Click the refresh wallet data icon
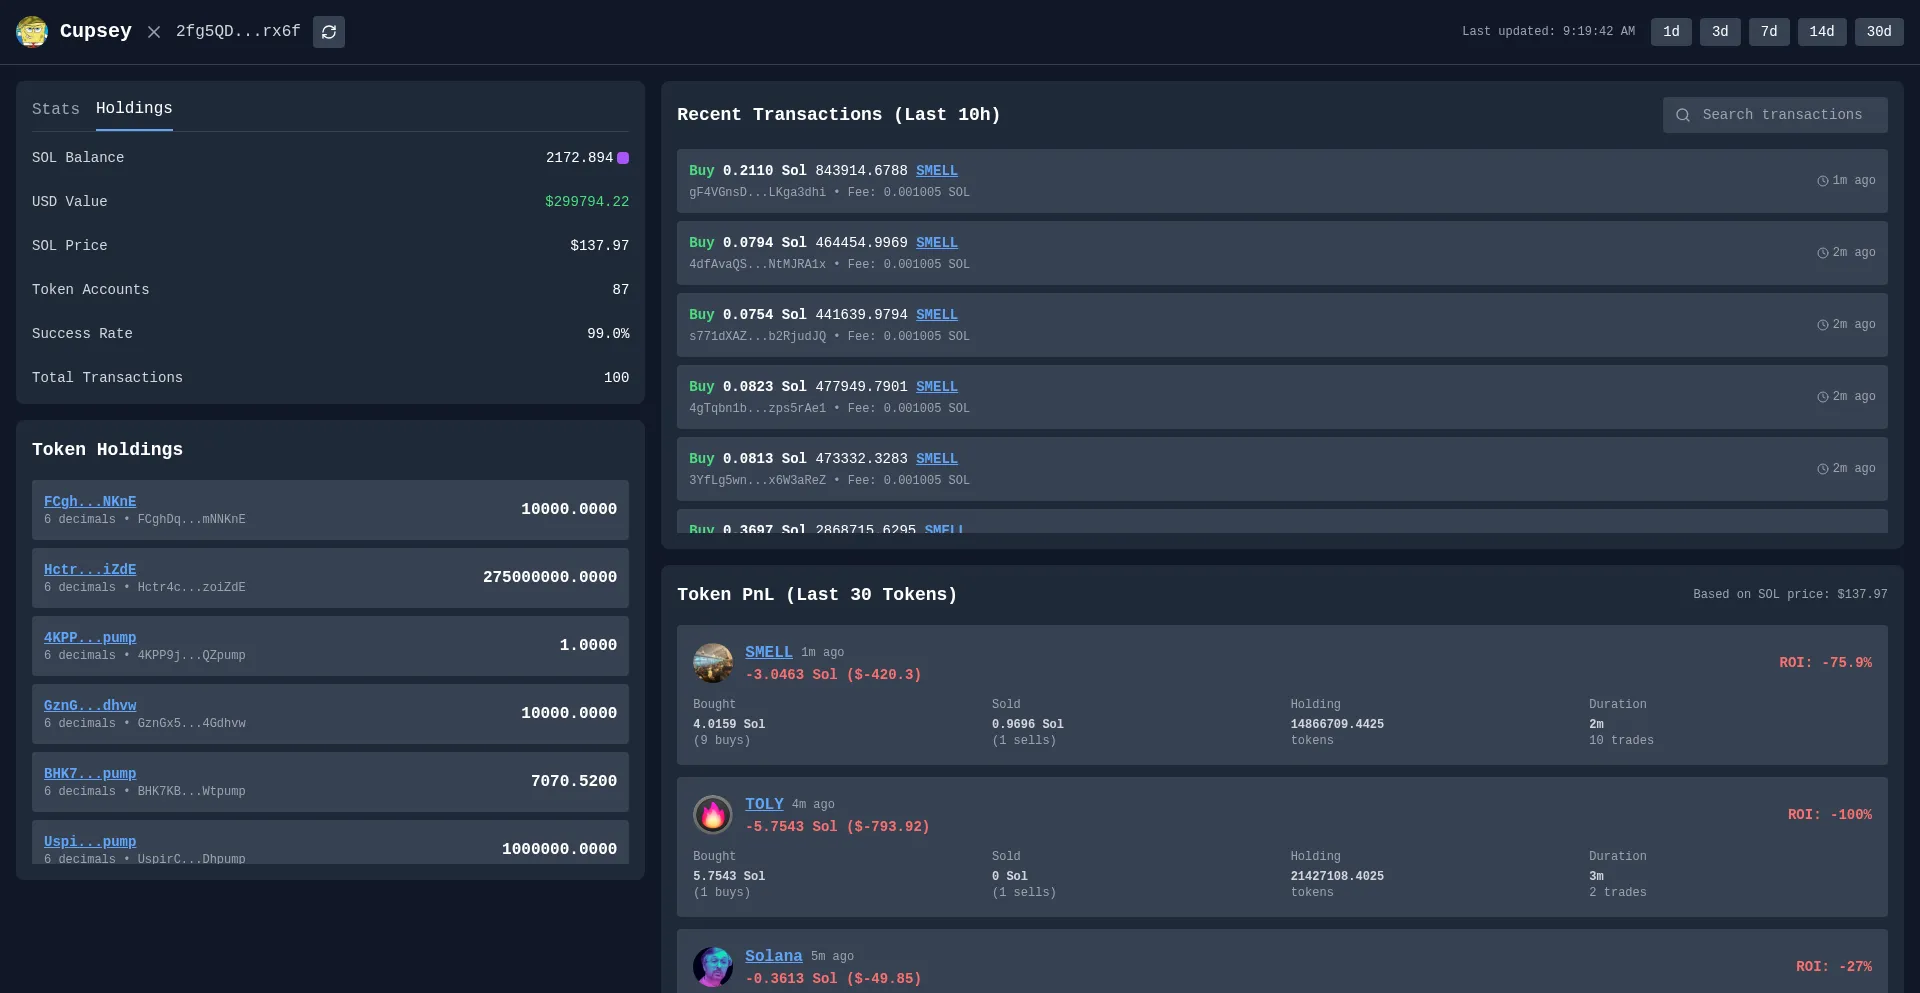The height and width of the screenshot is (993, 1920). tap(328, 32)
